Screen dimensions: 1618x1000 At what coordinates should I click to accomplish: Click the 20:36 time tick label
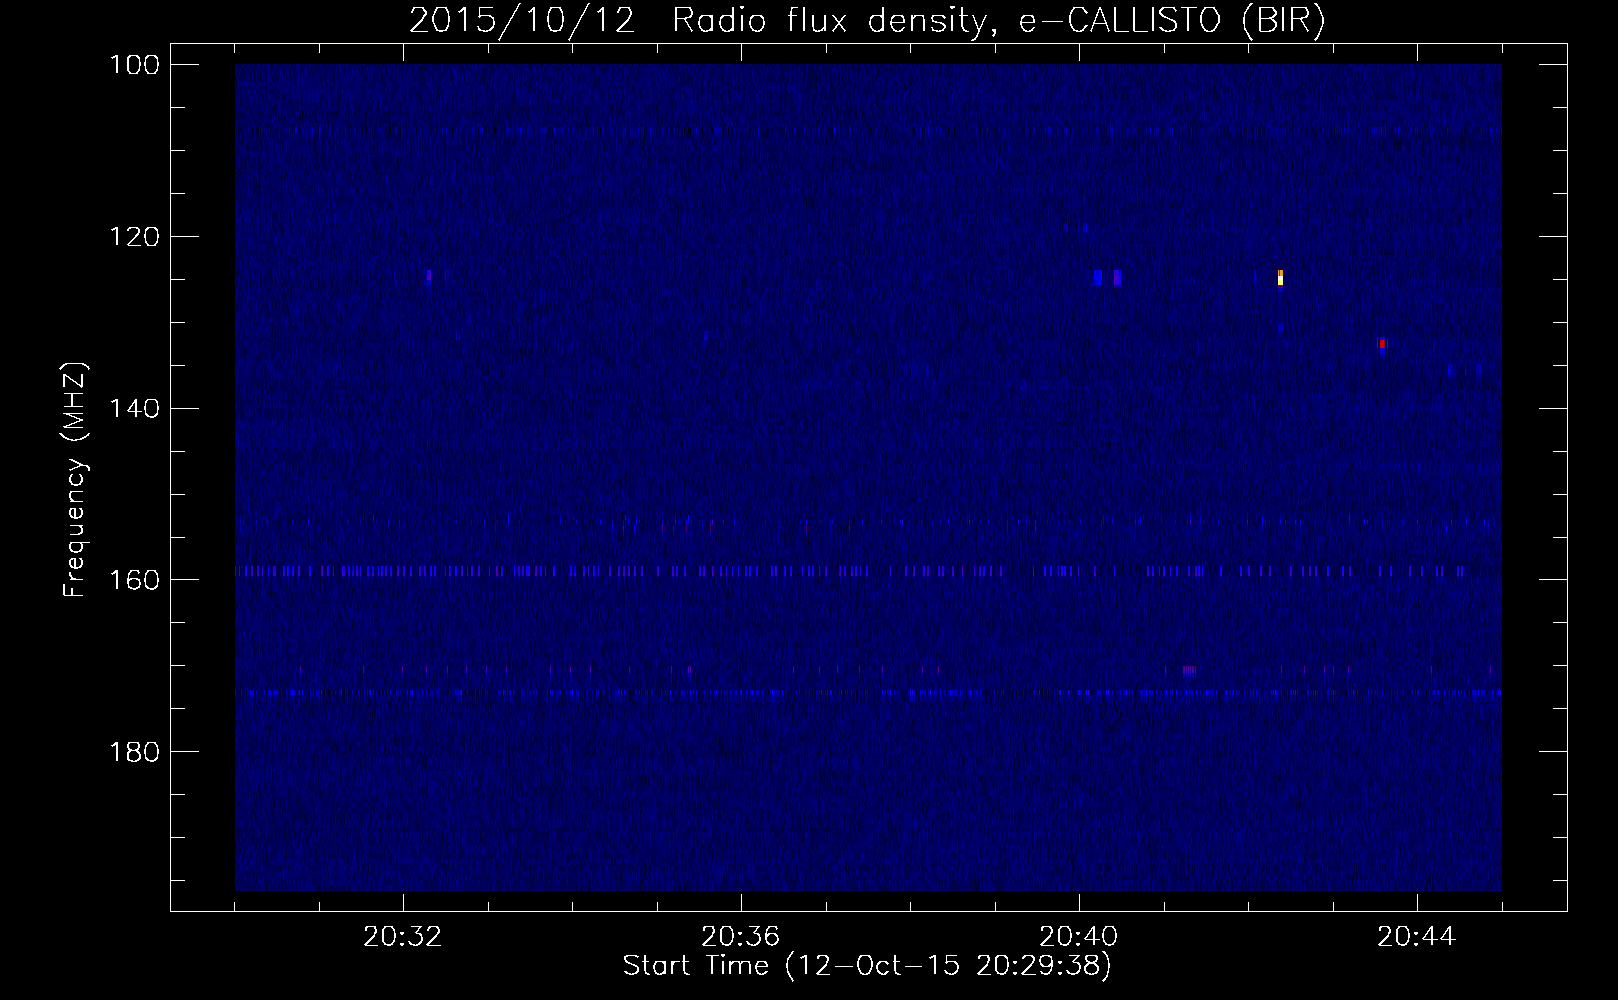pos(741,937)
